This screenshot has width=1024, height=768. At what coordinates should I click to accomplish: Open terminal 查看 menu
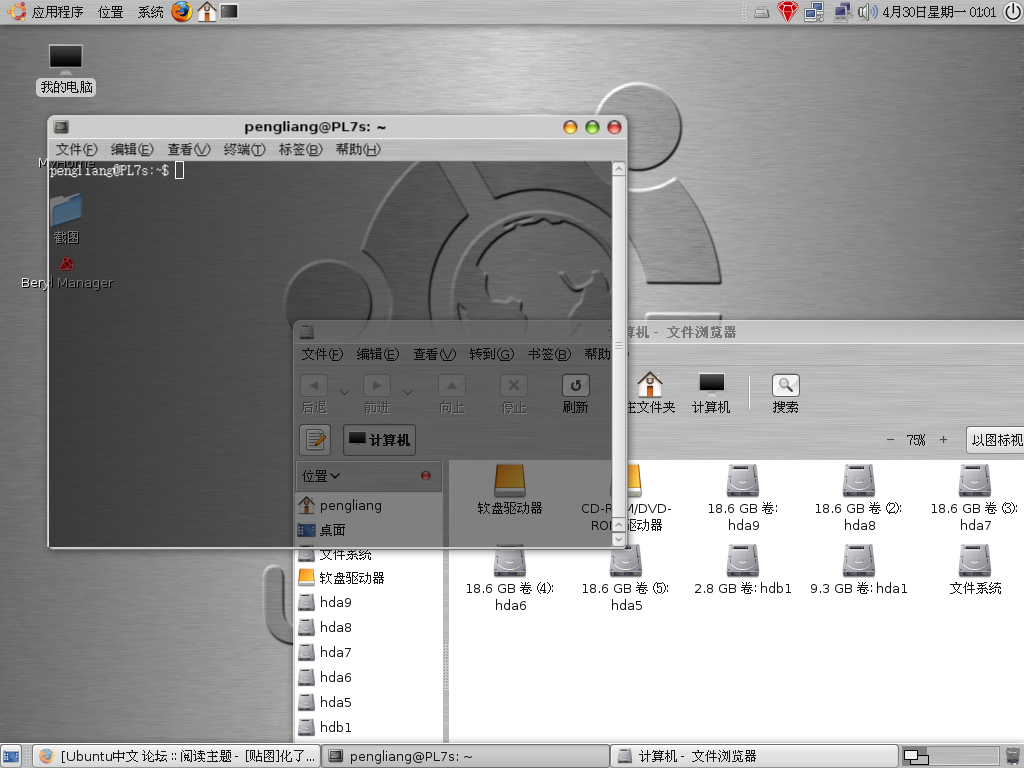(189, 150)
